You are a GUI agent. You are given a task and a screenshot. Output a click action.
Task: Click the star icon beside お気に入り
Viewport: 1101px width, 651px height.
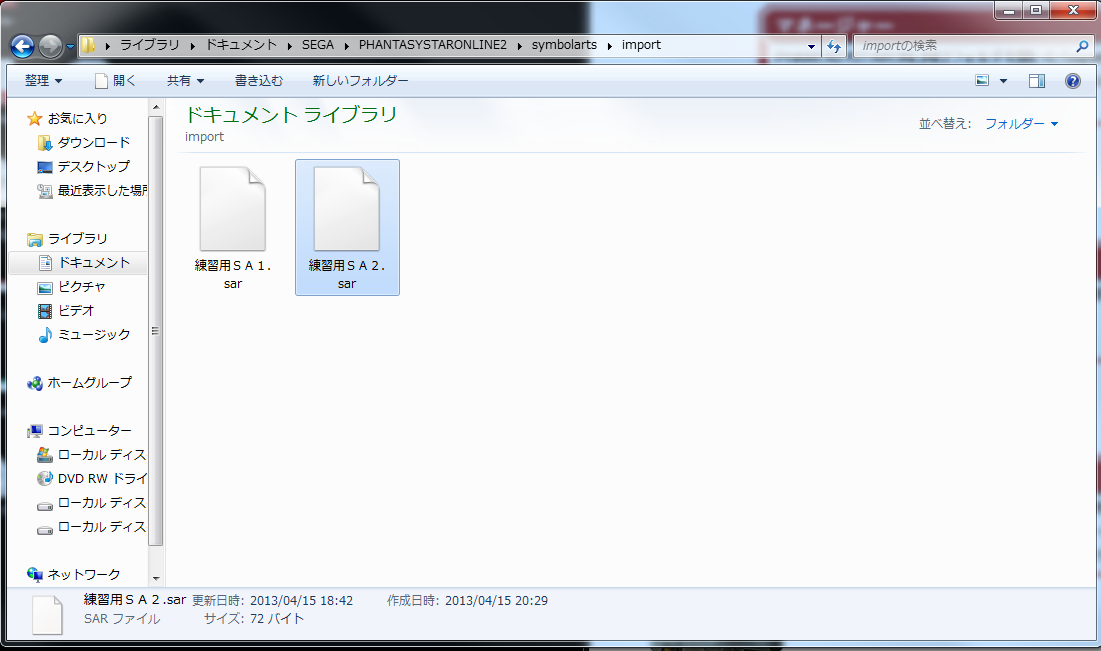(34, 119)
